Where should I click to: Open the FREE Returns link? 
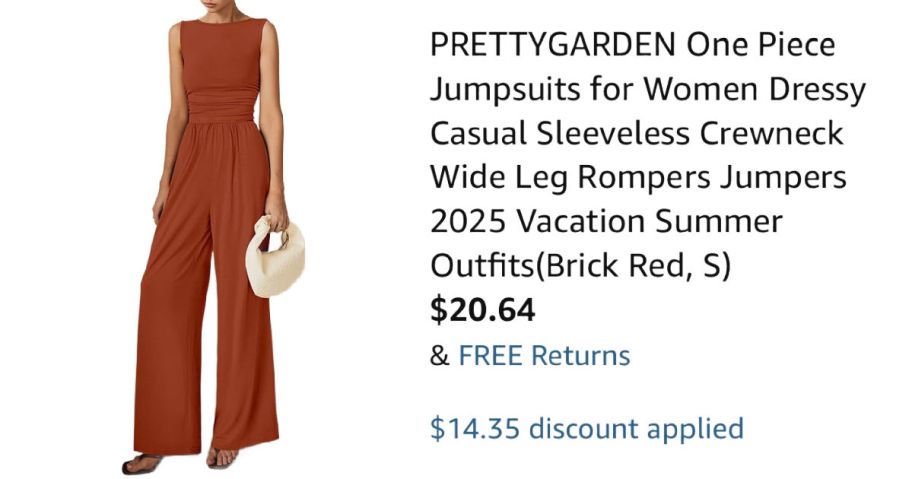pyautogui.click(x=544, y=355)
